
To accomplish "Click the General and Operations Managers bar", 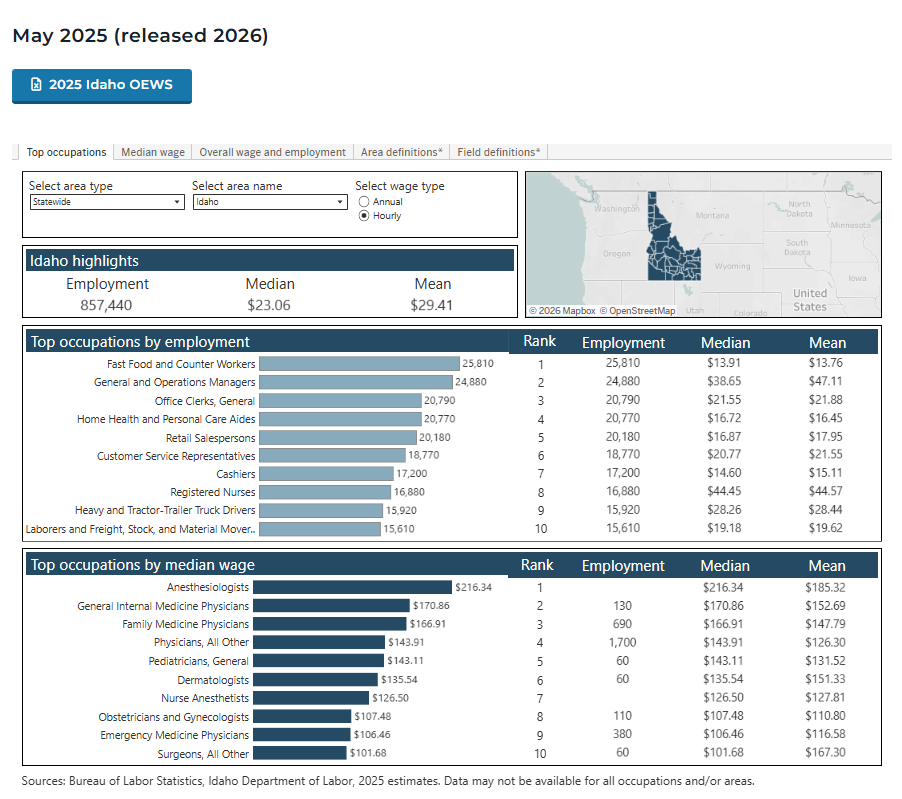I will (356, 382).
